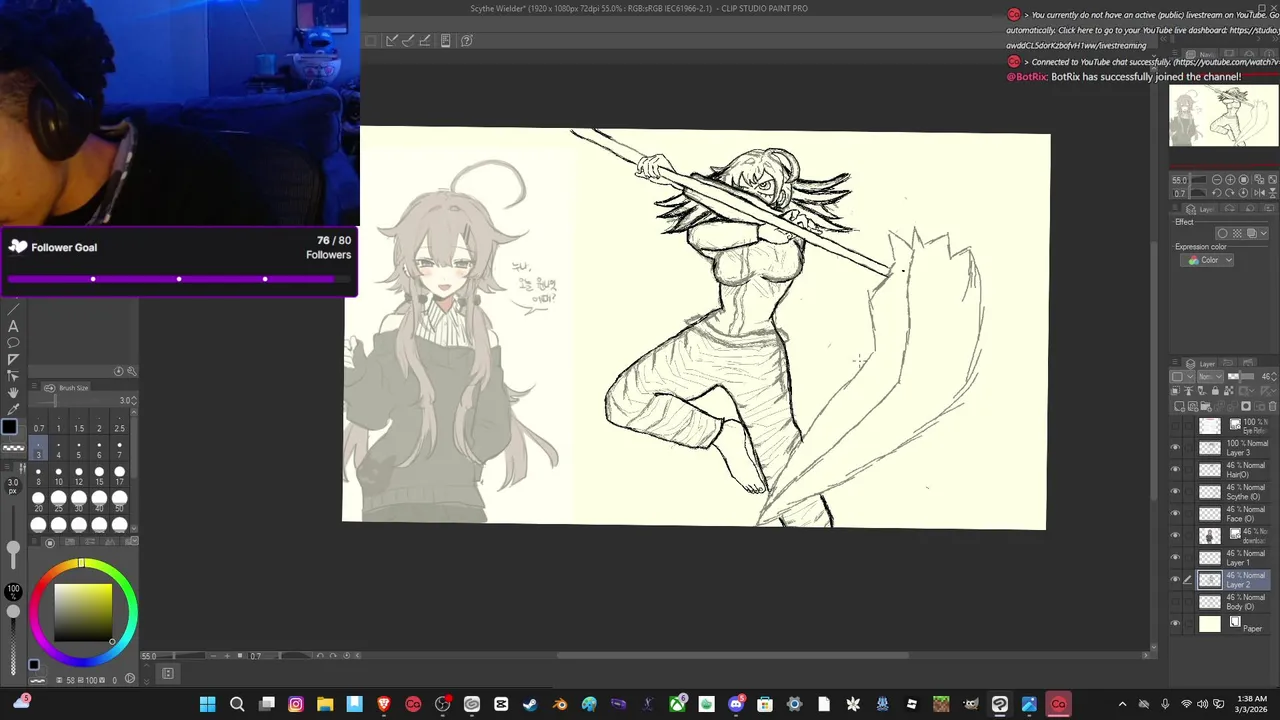The image size is (1280, 720).
Task: Click inside the color square picker
Action: tap(83, 612)
